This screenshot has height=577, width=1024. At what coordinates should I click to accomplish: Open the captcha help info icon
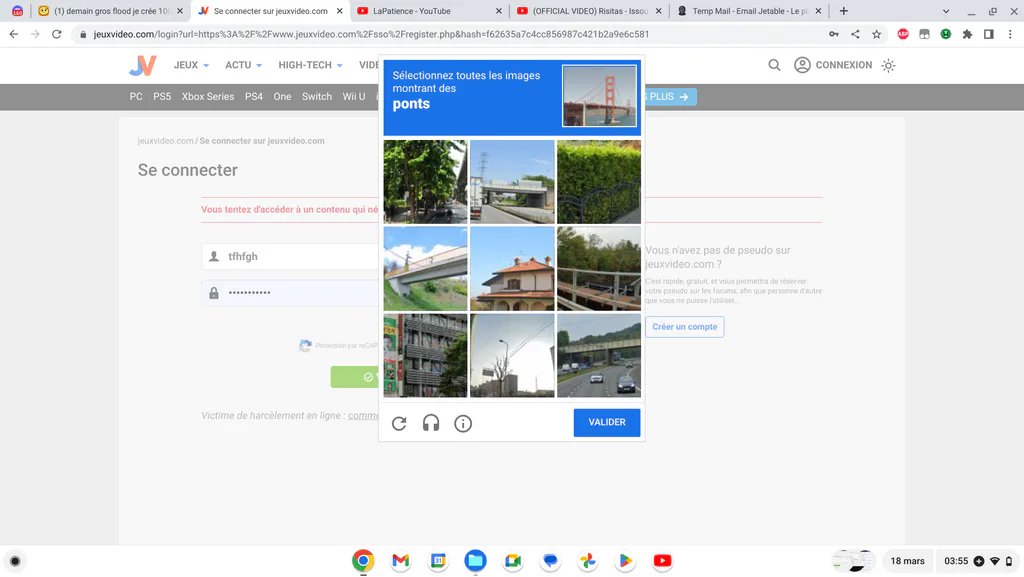click(463, 424)
